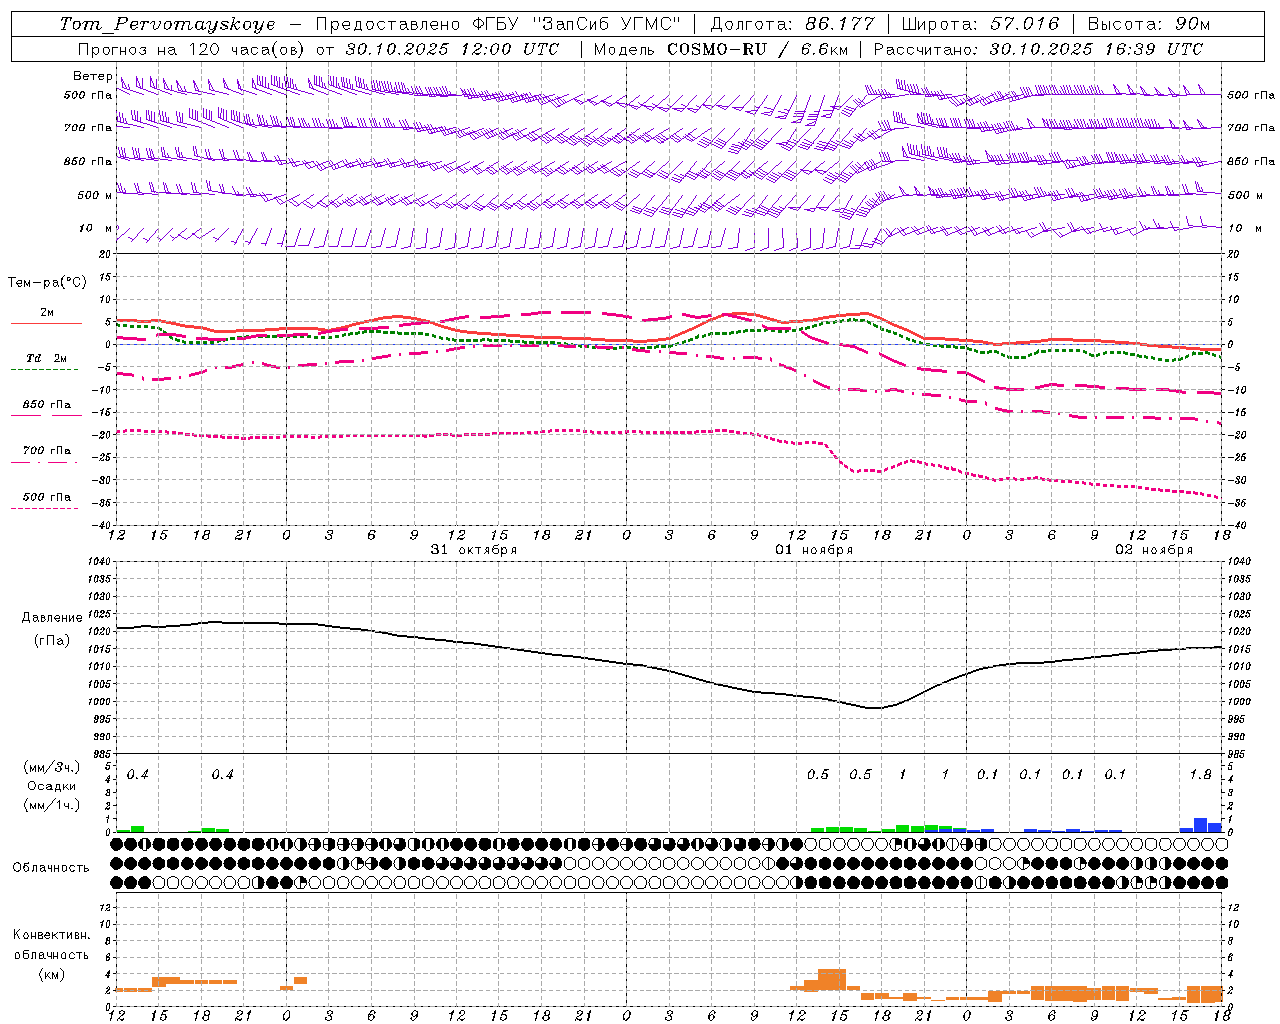1280x1024 pixels.
Task: Click the Модель COSMO-RU / 6.6км text
Action: (721, 49)
